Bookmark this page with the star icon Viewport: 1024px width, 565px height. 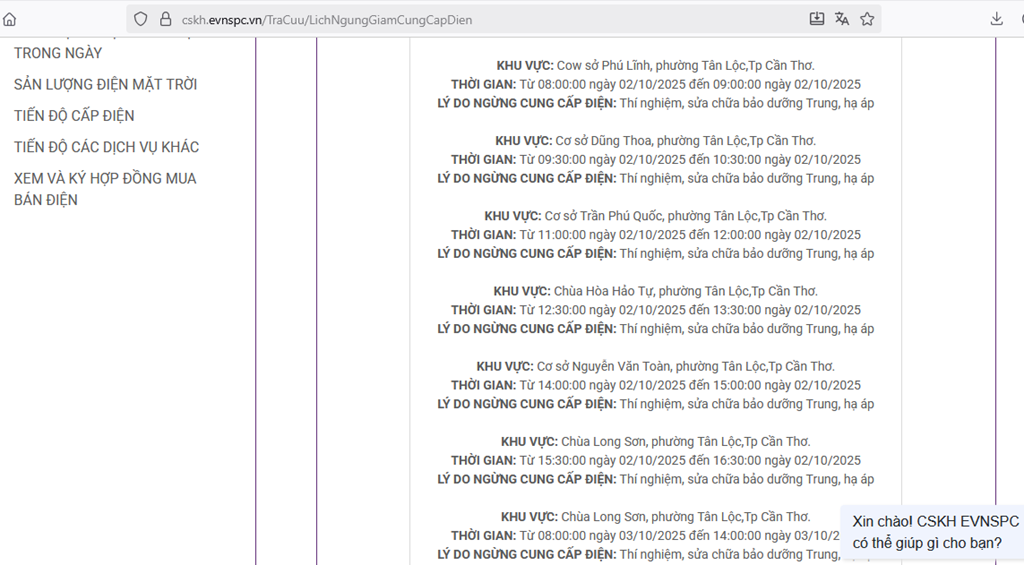coord(867,19)
